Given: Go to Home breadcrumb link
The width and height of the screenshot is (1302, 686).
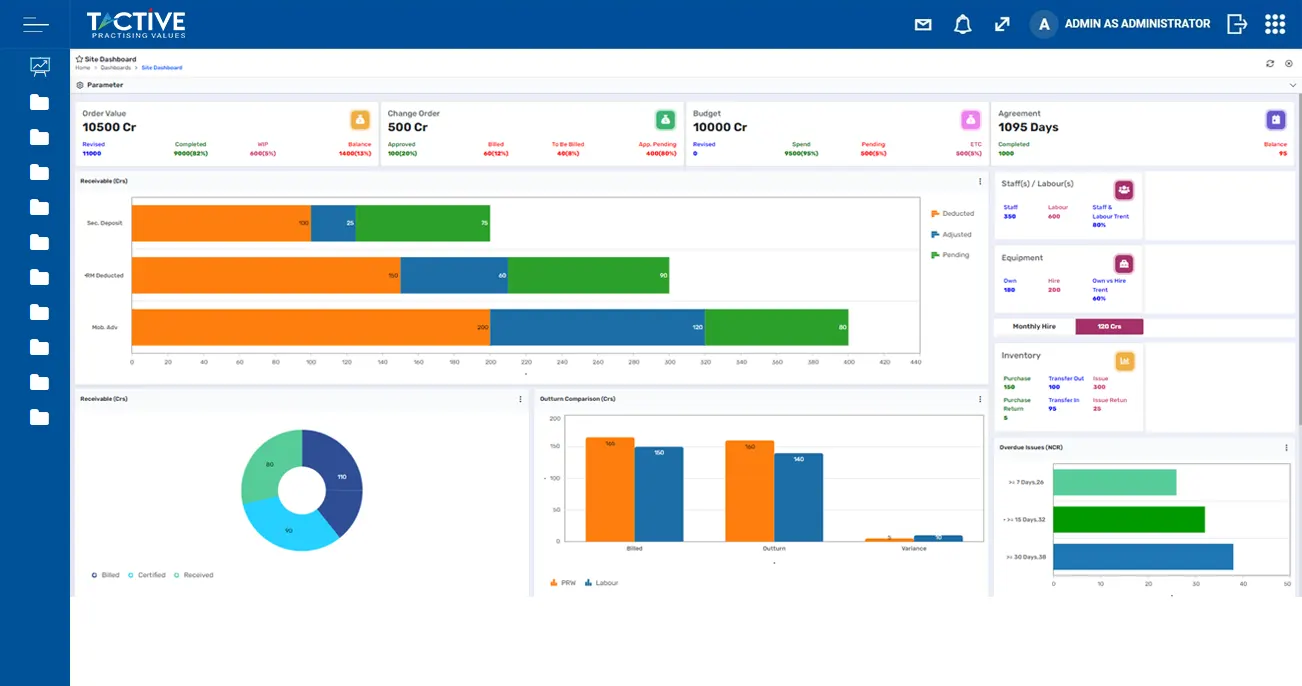Looking at the screenshot, I should tap(82, 68).
